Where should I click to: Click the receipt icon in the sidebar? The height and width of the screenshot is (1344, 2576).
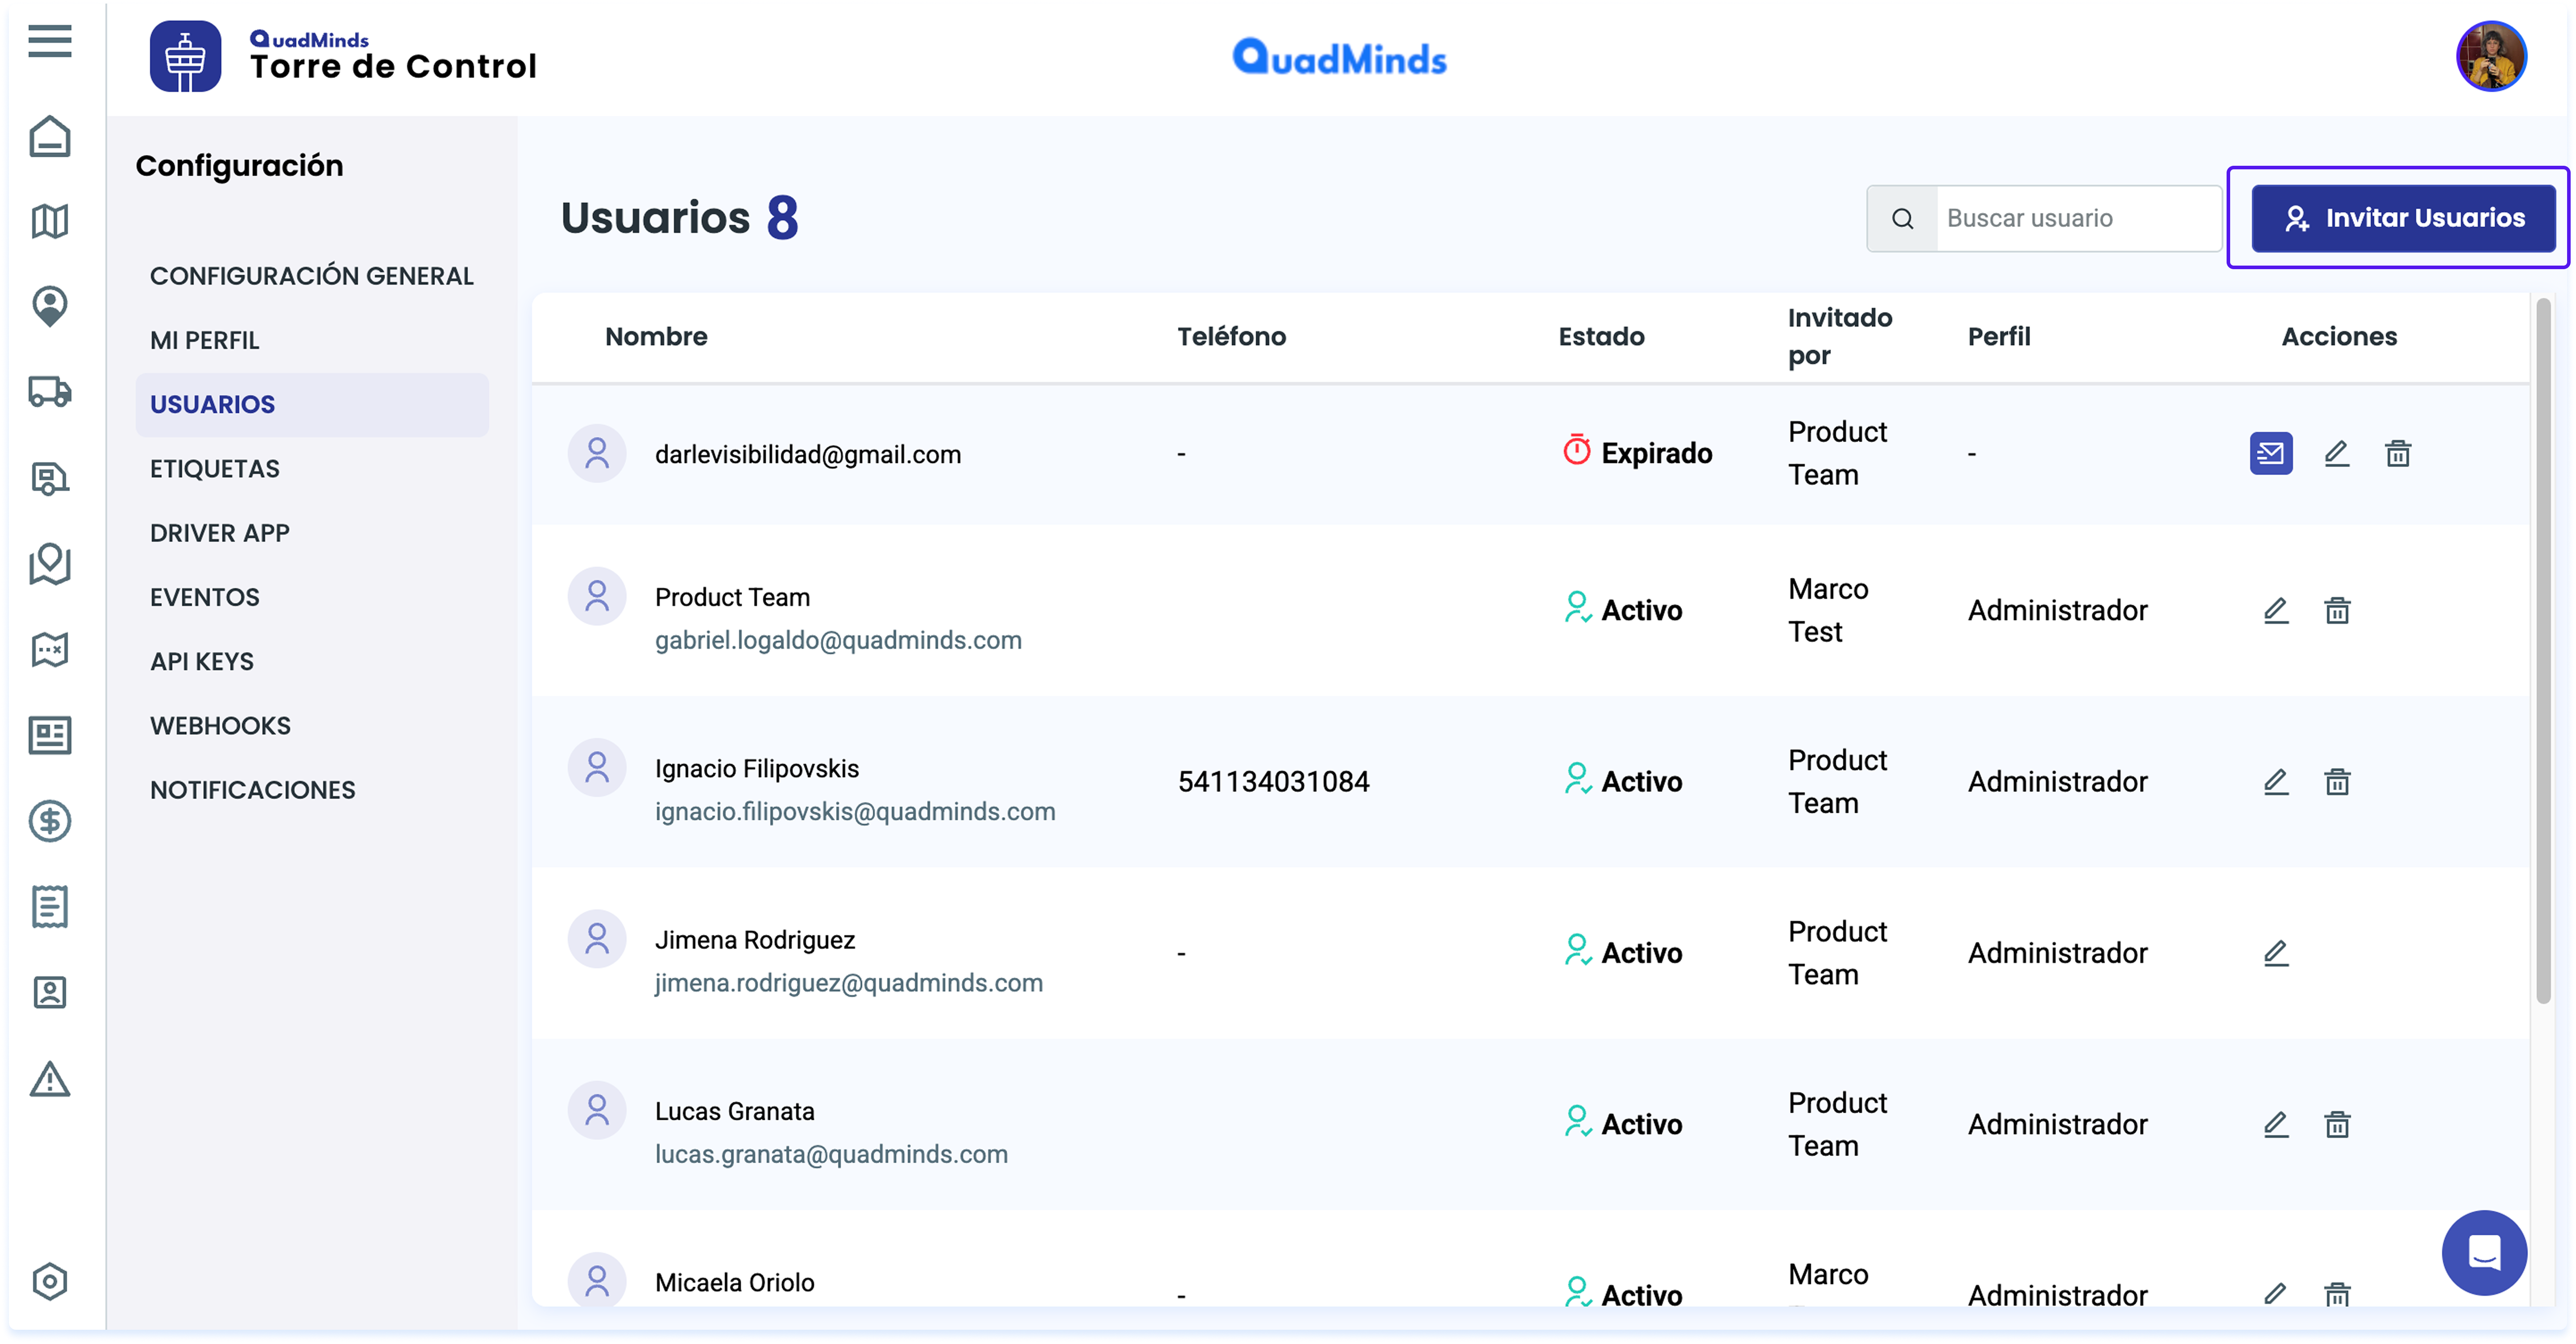[49, 905]
